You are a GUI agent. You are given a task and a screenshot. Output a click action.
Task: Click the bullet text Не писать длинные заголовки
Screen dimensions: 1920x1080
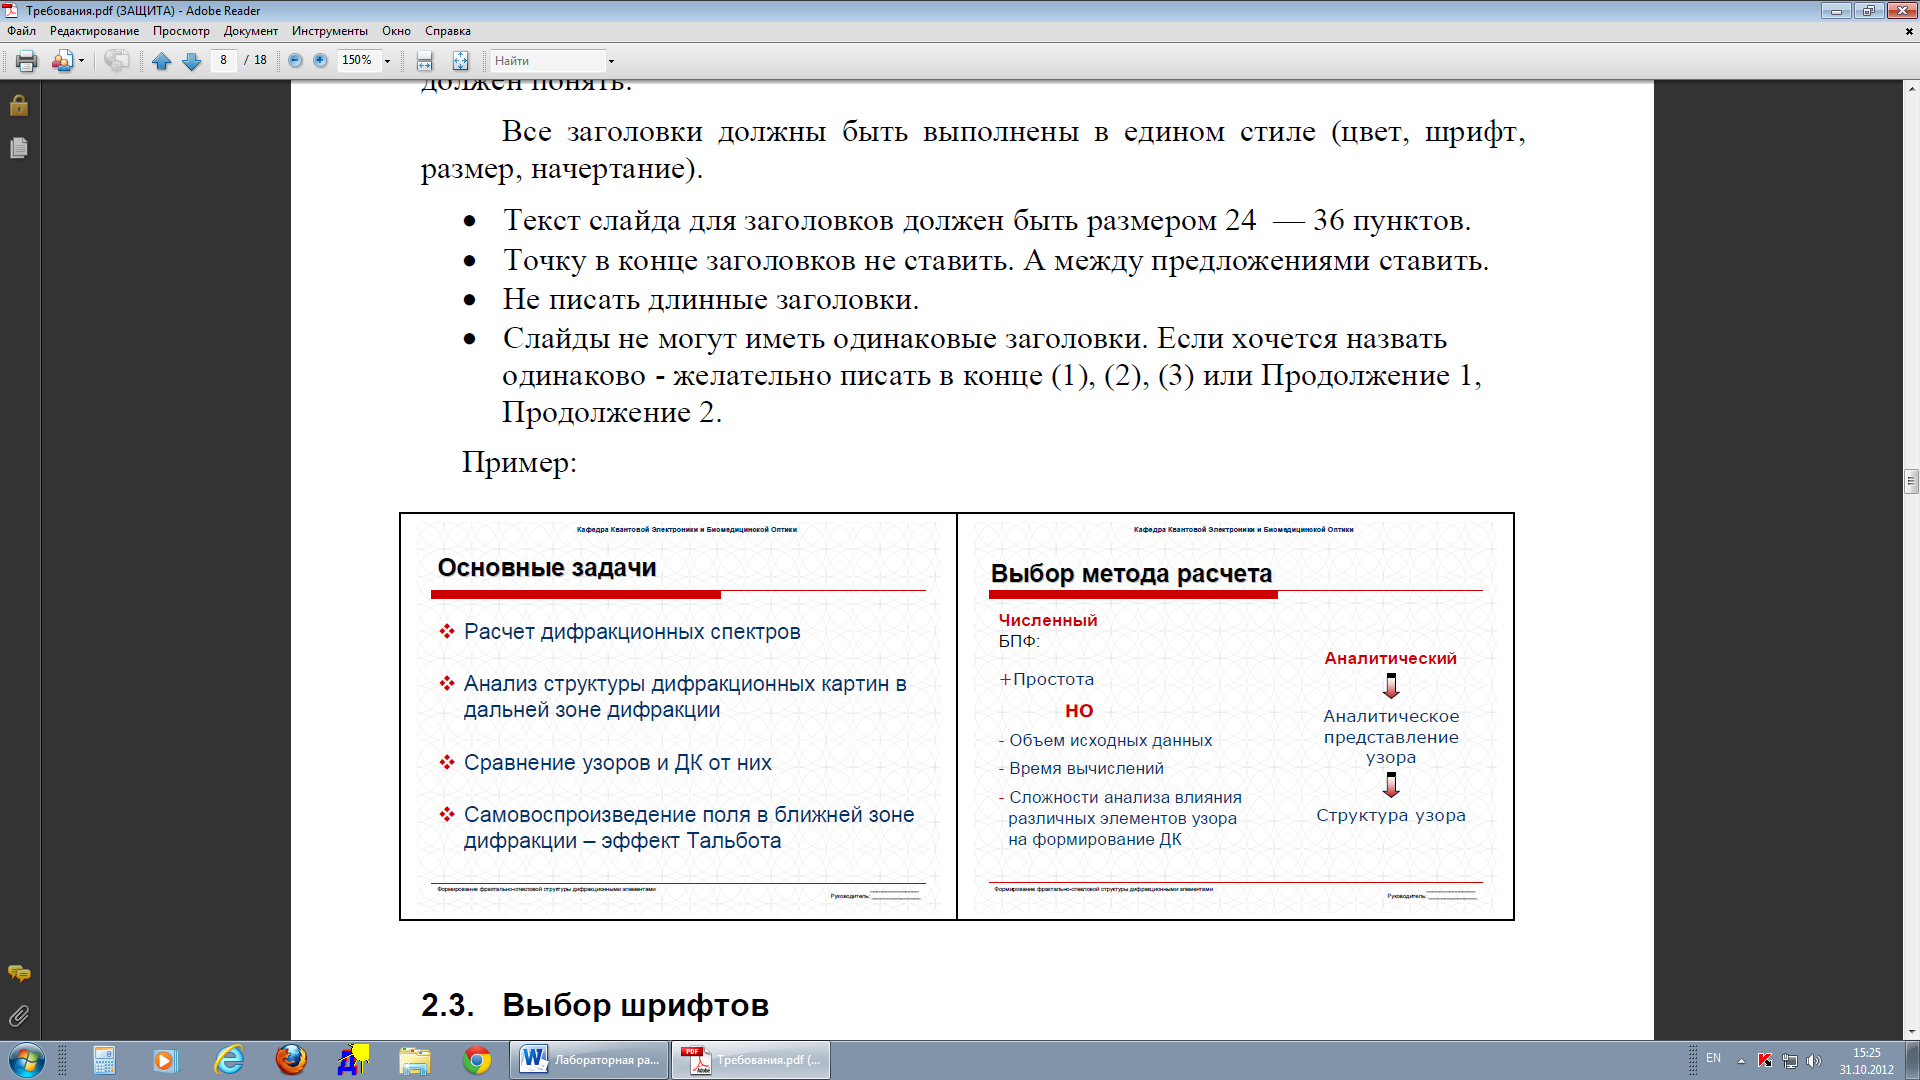710,299
